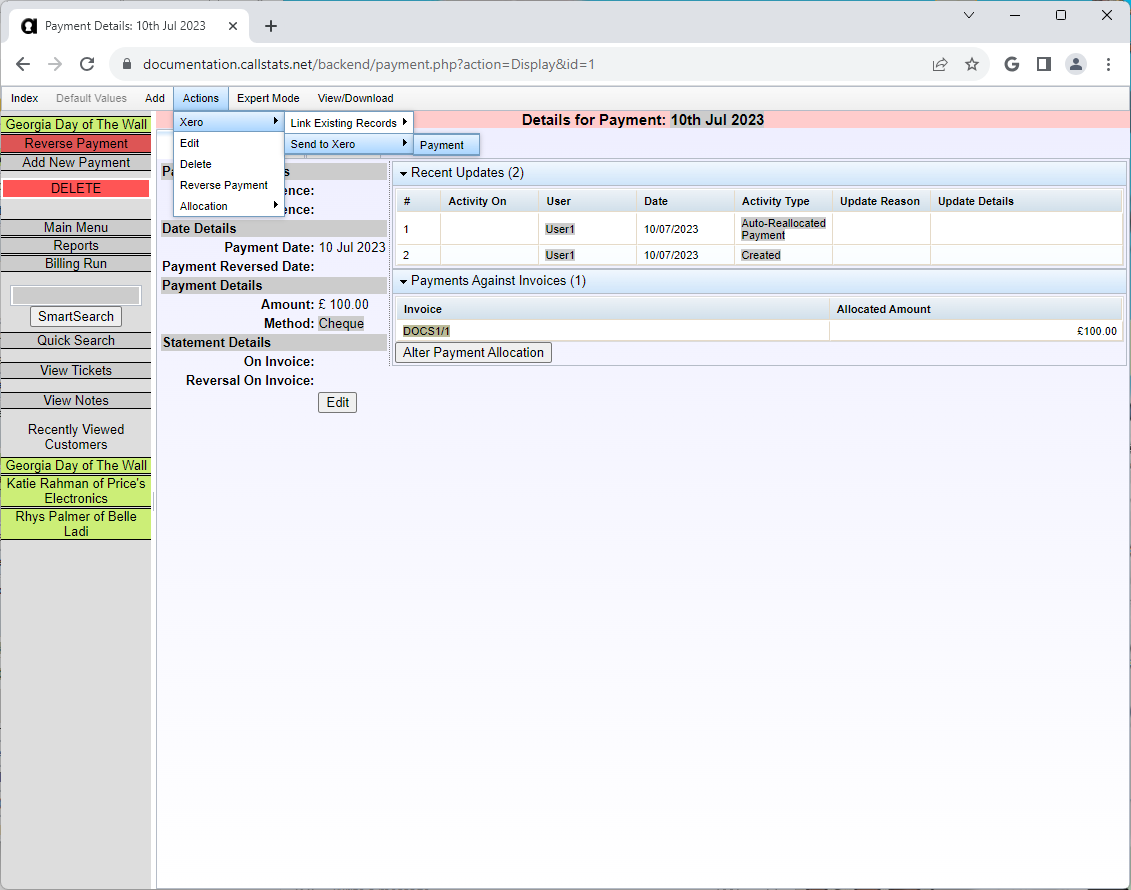Select Payment in Send to Xero submenu
The image size is (1131, 890).
tap(442, 145)
